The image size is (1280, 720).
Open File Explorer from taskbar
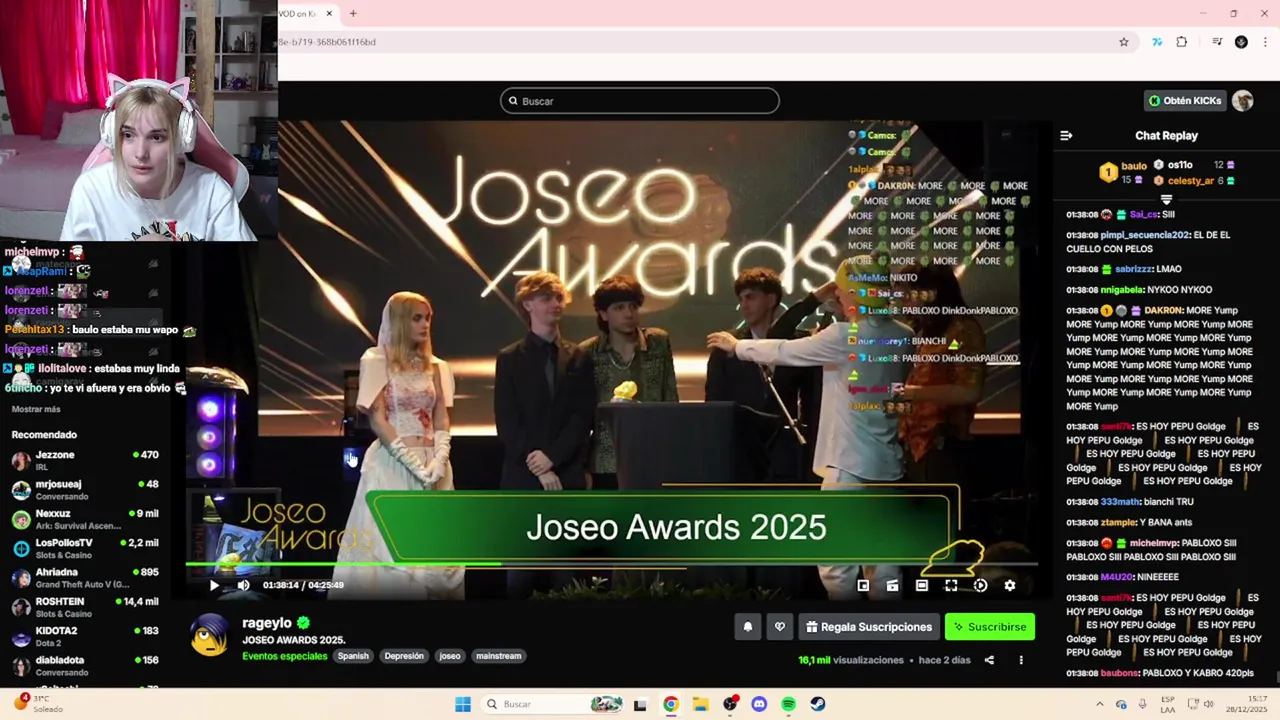(700, 704)
